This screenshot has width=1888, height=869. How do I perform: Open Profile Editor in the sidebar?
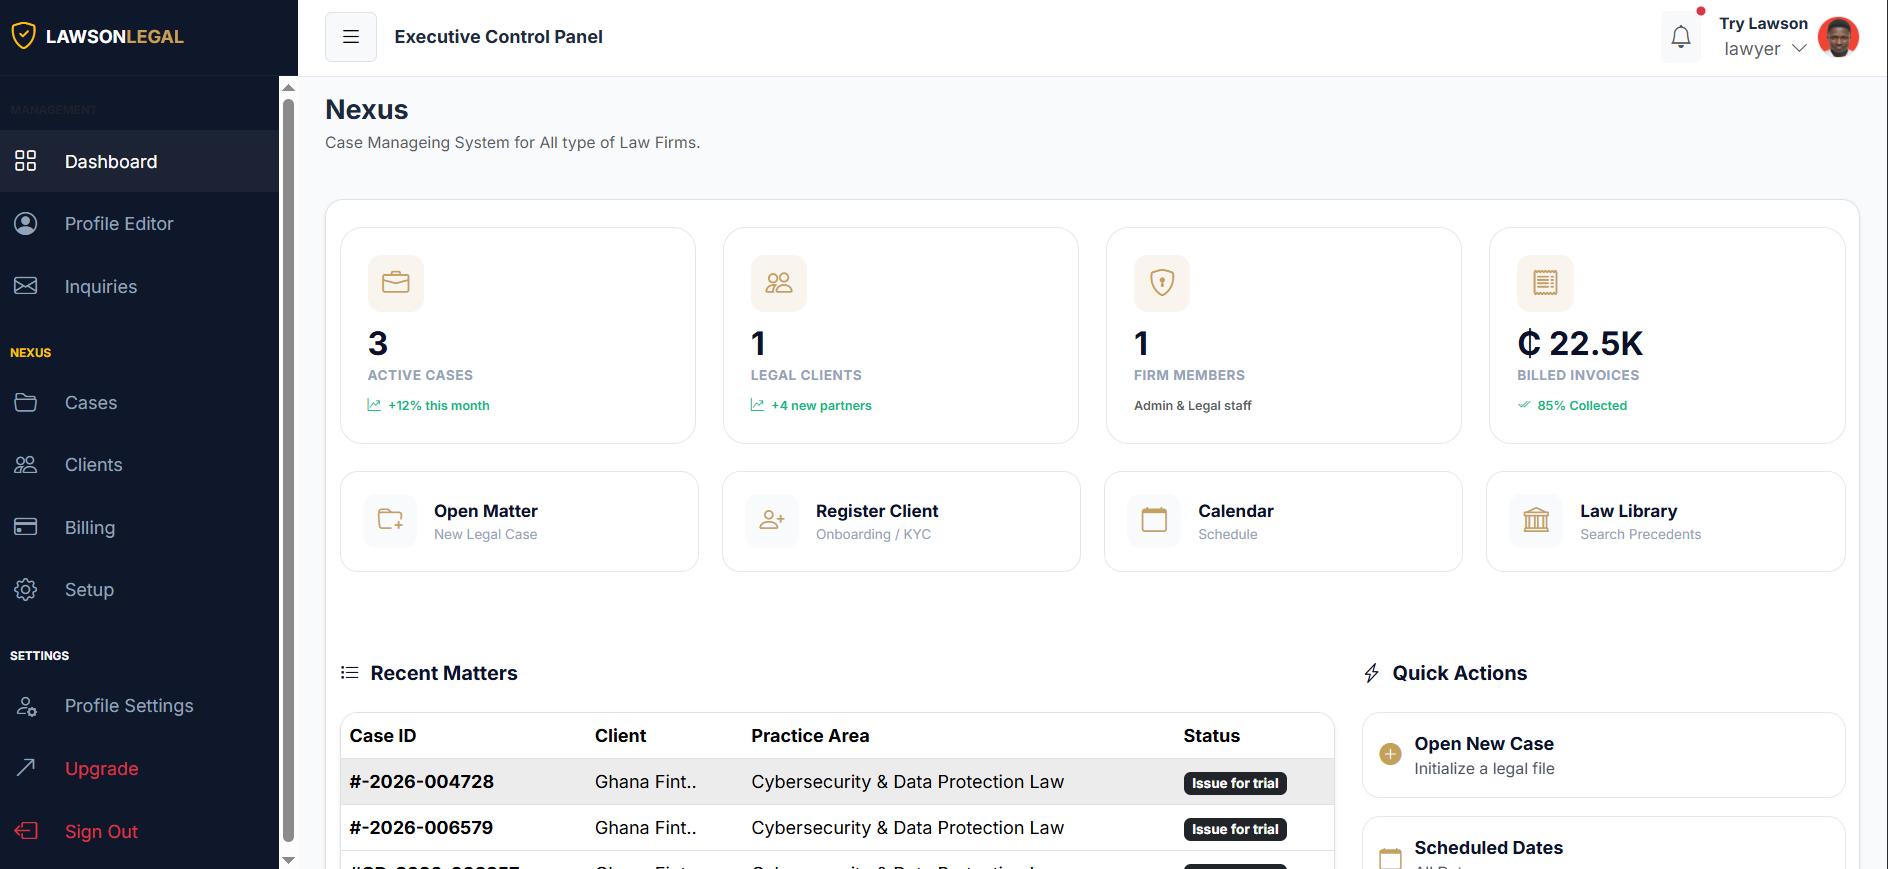[140, 224]
